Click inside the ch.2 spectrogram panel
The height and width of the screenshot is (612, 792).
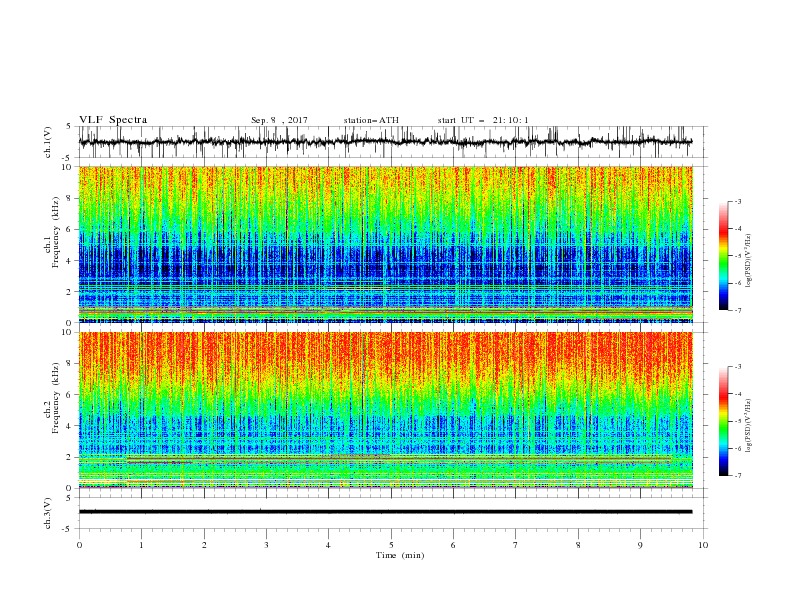385,410
